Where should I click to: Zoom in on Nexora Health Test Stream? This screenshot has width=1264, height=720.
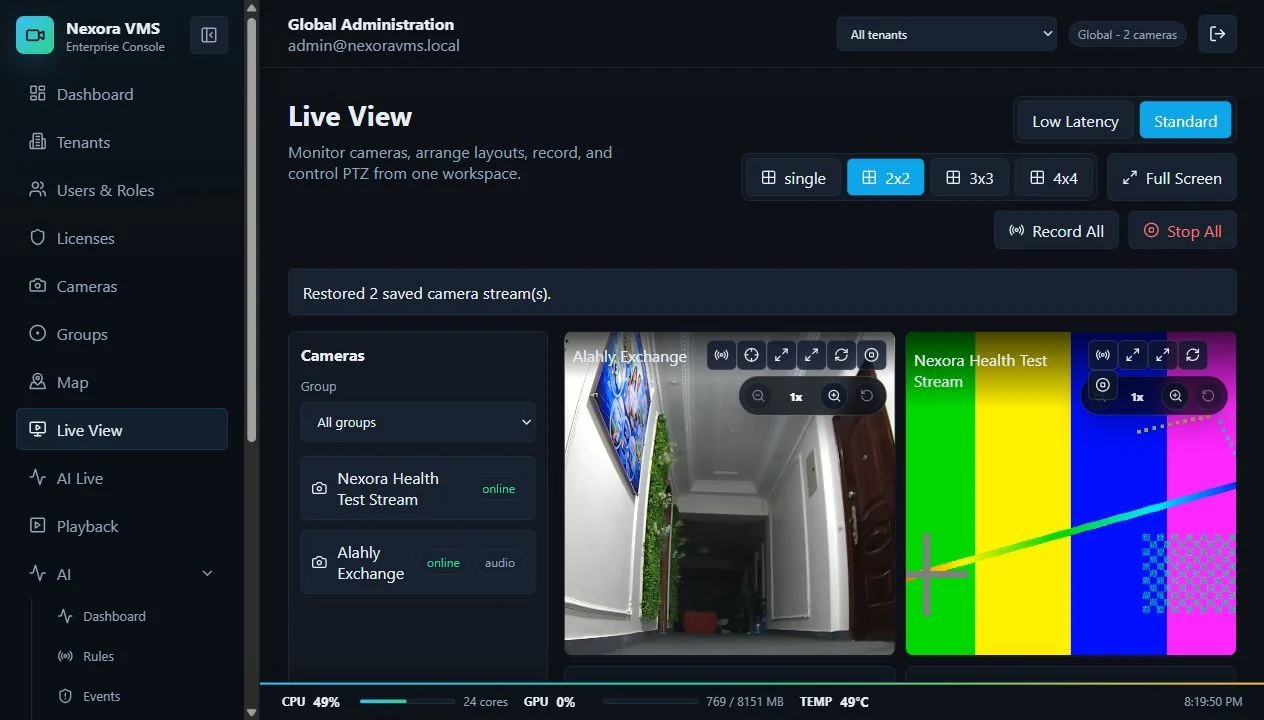tap(1175, 396)
